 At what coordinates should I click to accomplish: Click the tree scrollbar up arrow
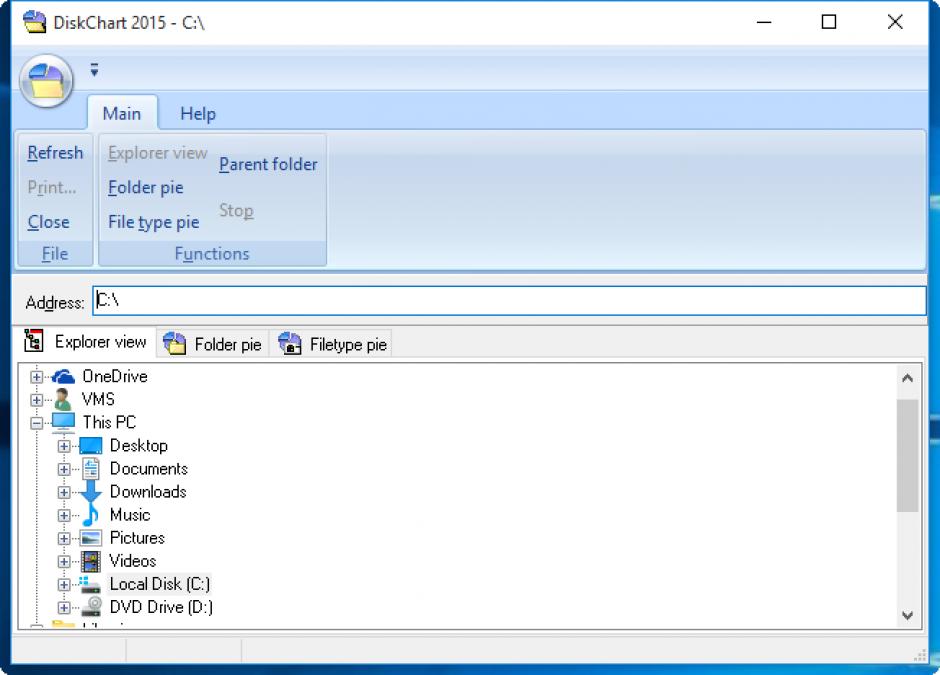point(907,378)
